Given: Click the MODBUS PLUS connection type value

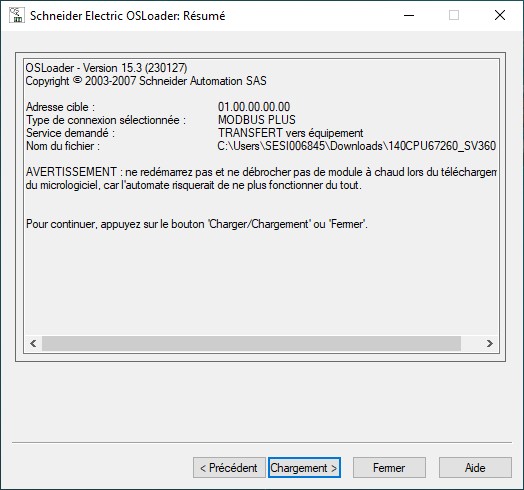Looking at the screenshot, I should [x=257, y=120].
